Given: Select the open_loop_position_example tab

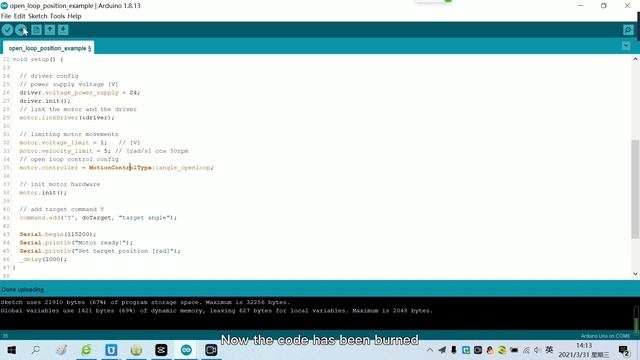Looking at the screenshot, I should 49,48.
